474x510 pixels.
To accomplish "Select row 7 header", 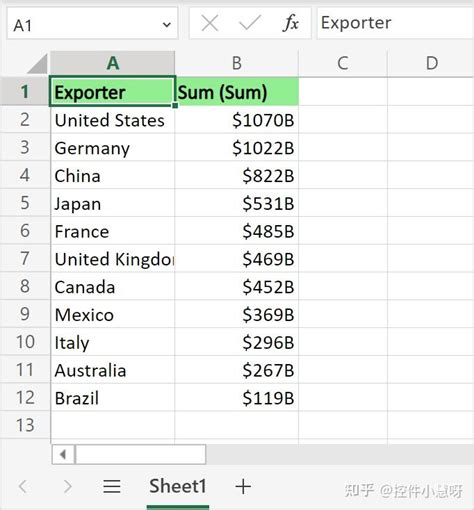I will pos(25,259).
